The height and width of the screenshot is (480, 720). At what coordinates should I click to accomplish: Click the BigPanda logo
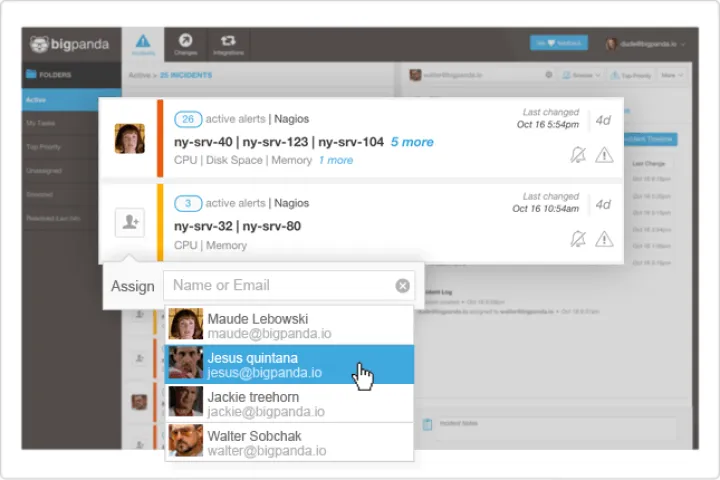[x=70, y=45]
